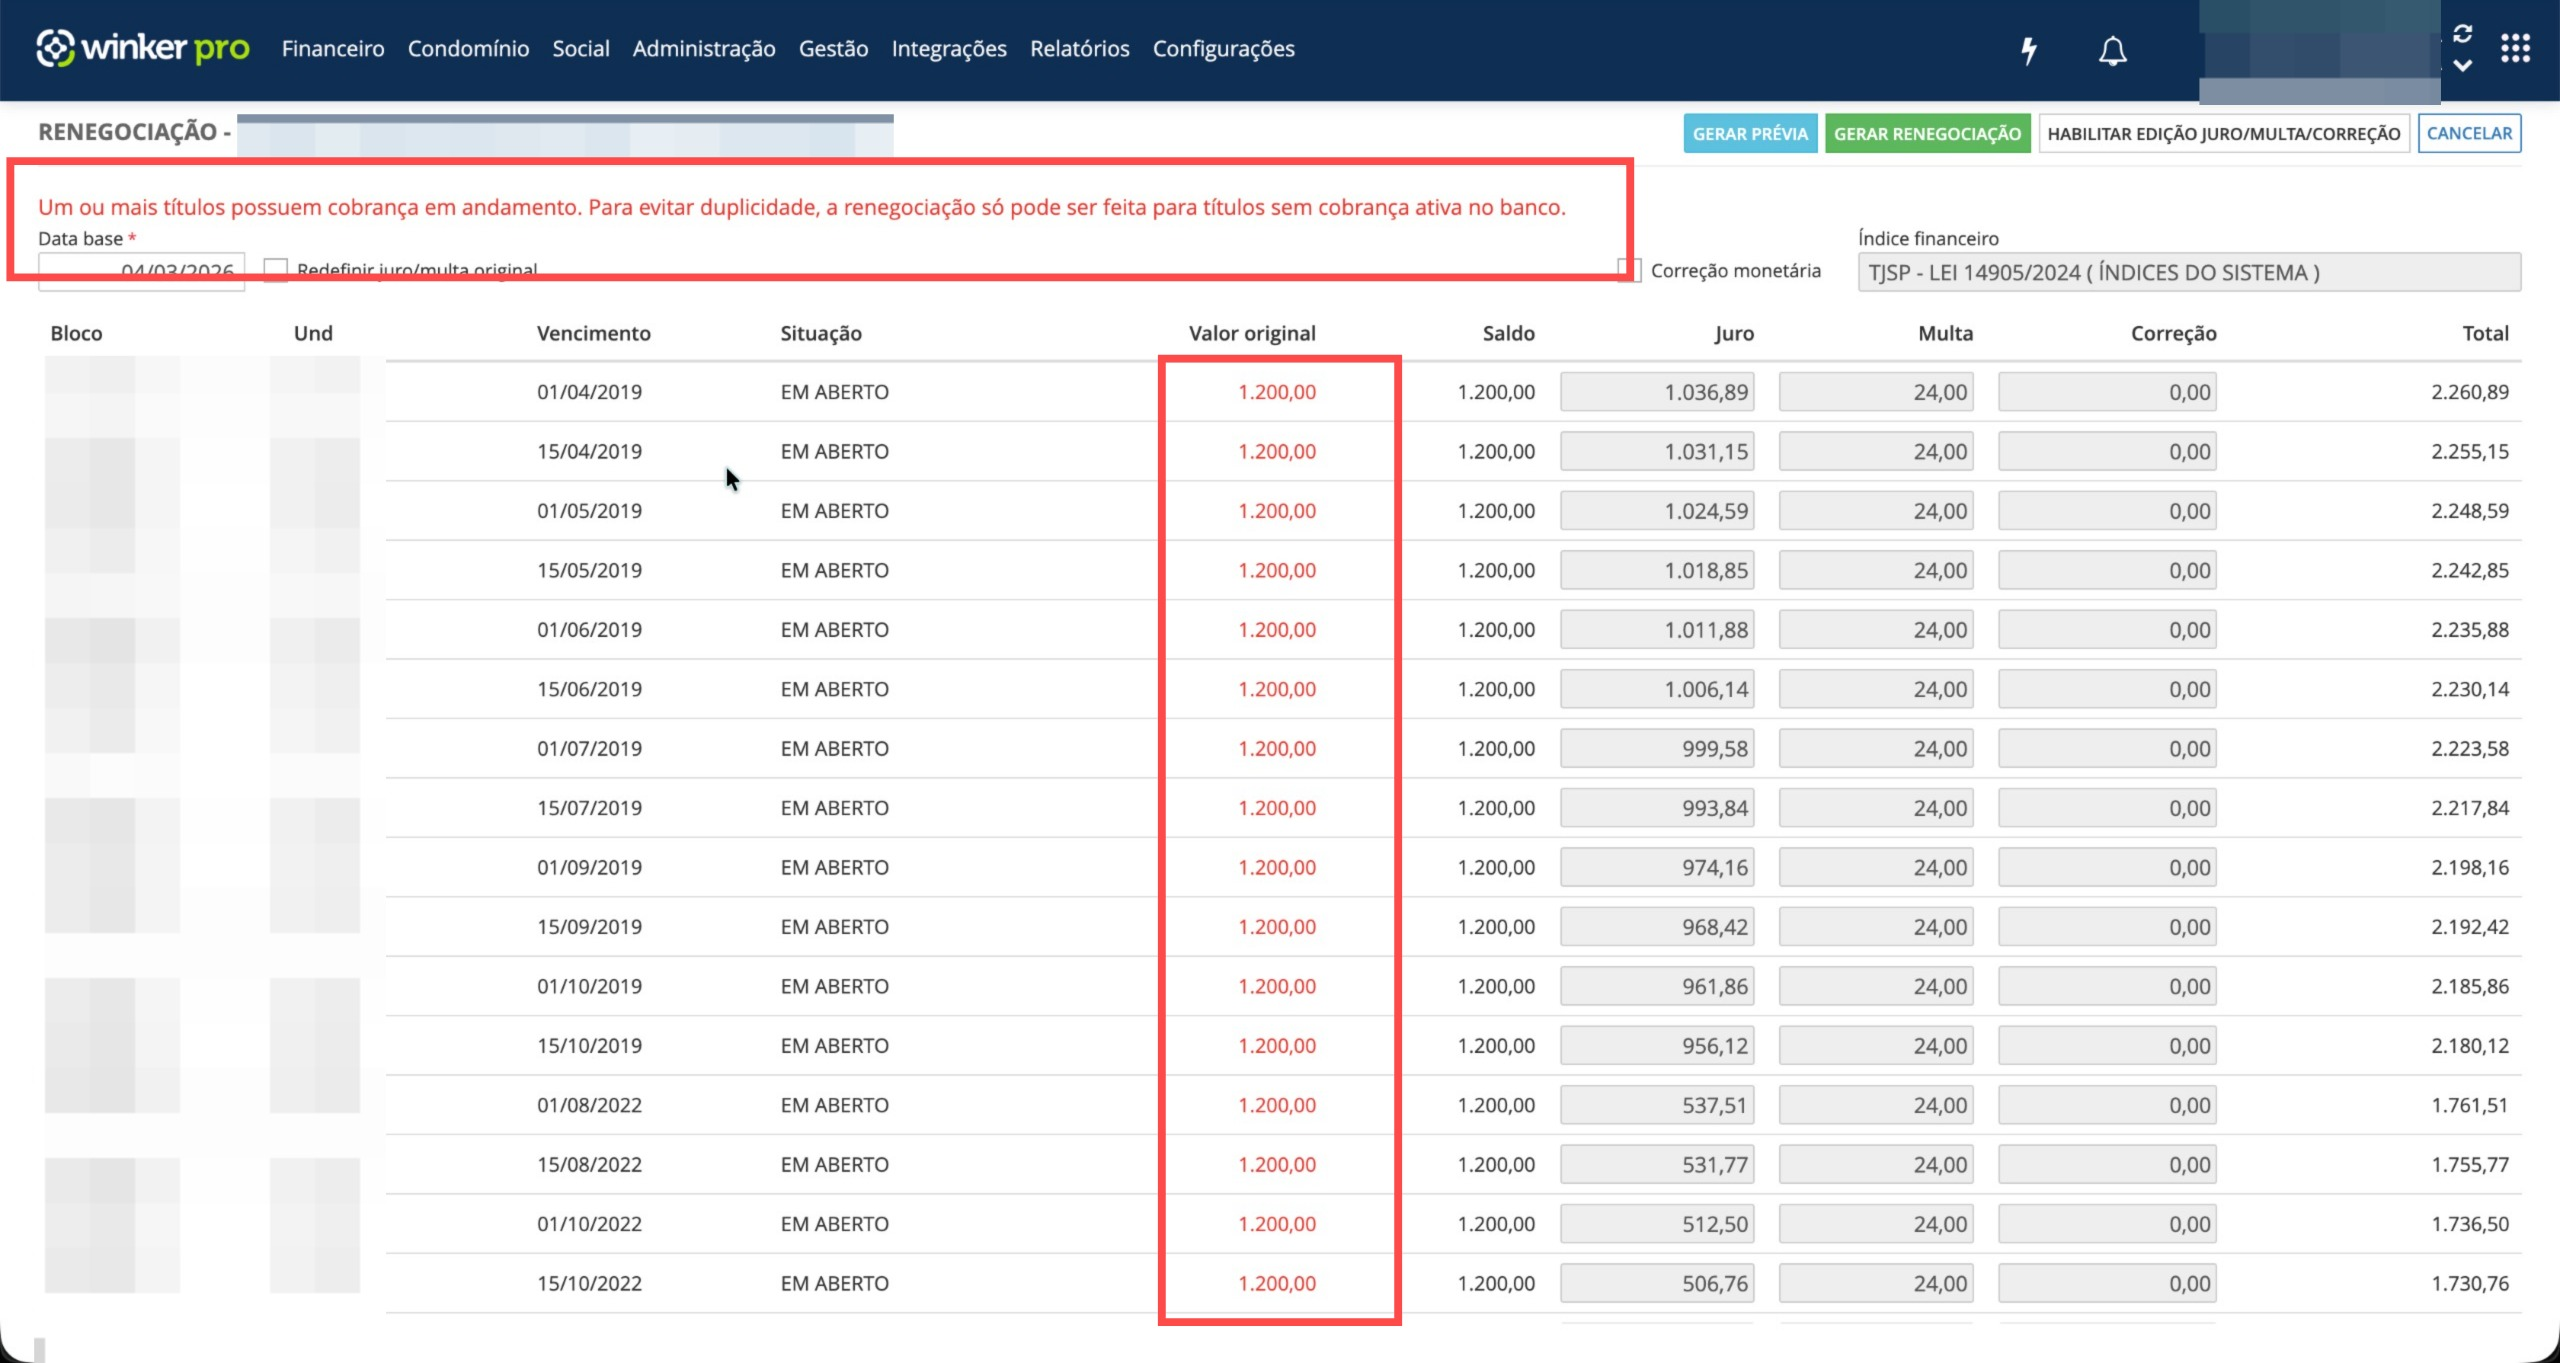The height and width of the screenshot is (1363, 2560).
Task: Click the Juro field for 01/04/2019
Action: coord(1657,392)
